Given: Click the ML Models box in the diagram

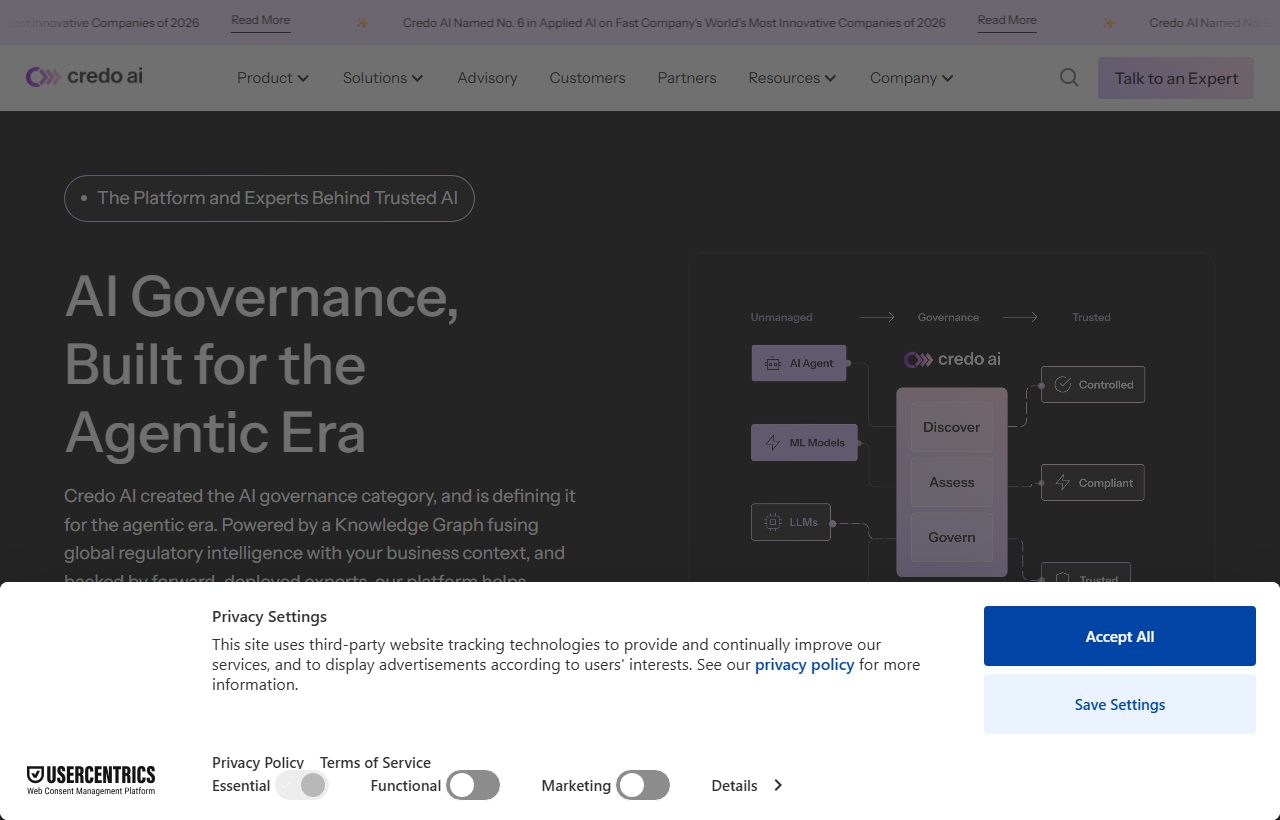Looking at the screenshot, I should tap(804, 442).
